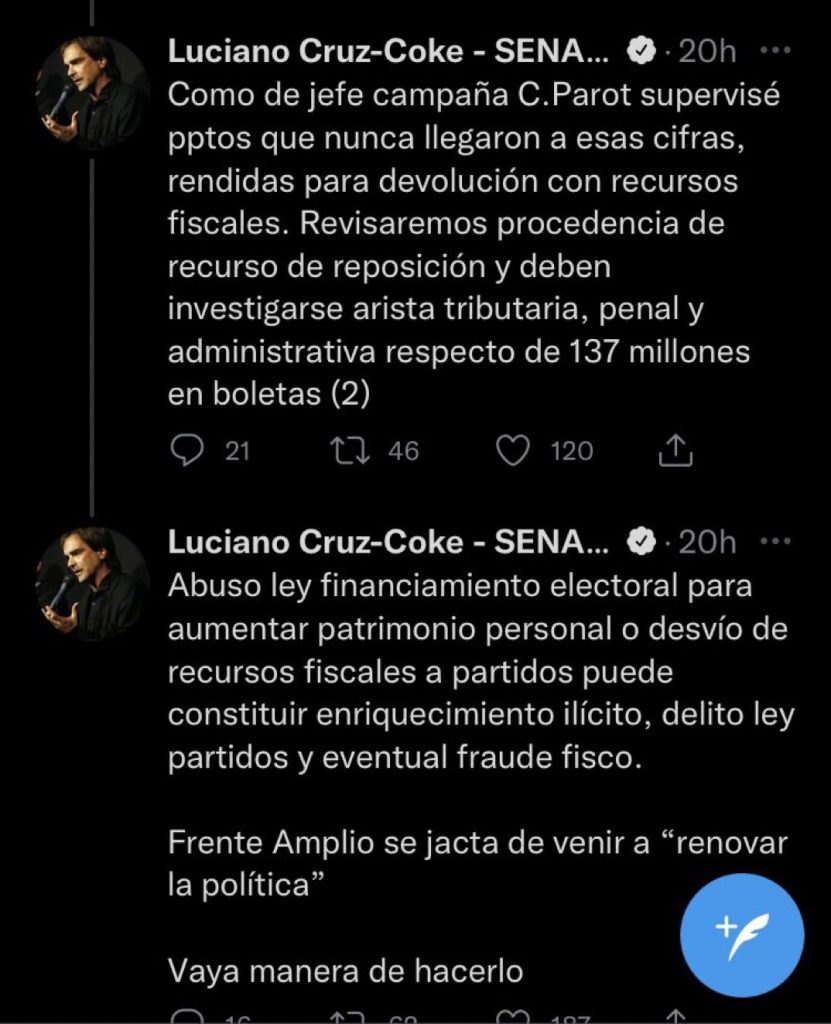Share the first tweet via share icon
This screenshot has height=1024, width=831.
(677, 452)
